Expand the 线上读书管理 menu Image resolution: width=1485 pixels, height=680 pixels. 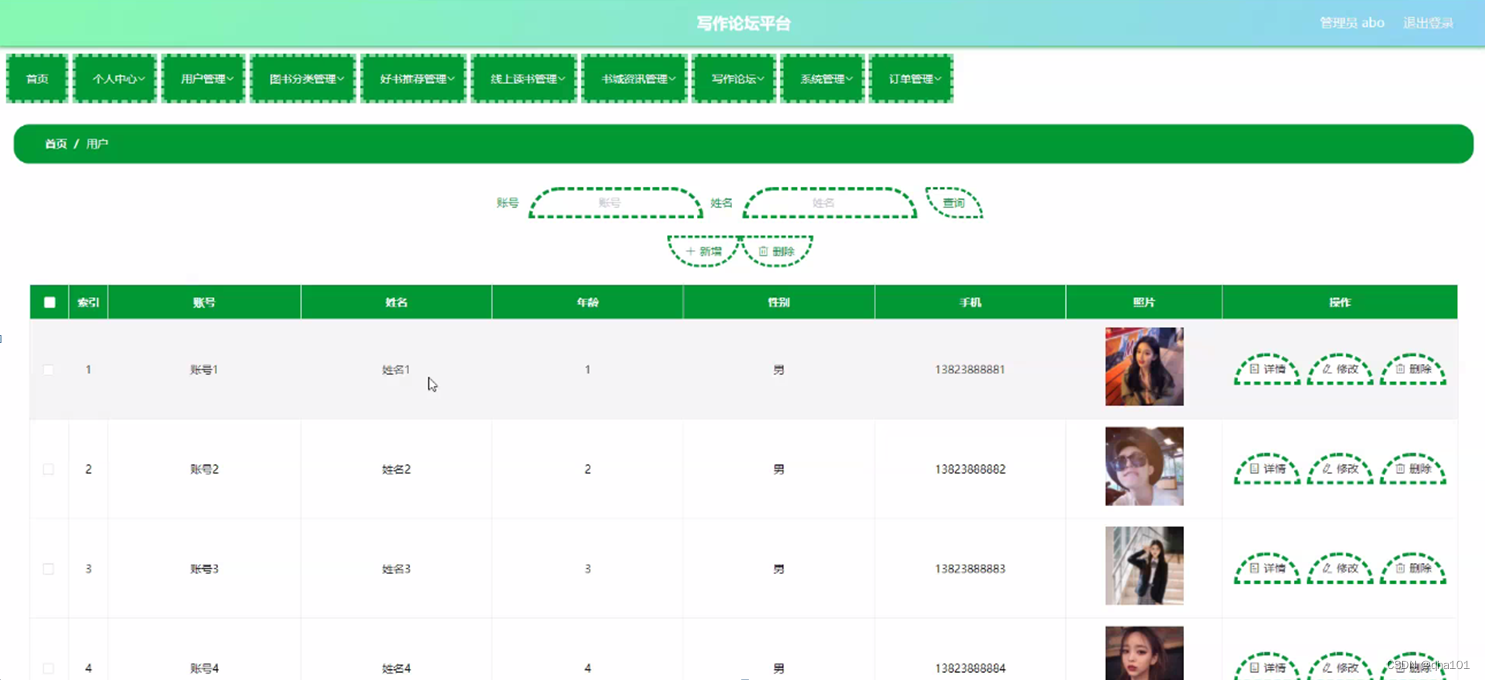point(525,79)
